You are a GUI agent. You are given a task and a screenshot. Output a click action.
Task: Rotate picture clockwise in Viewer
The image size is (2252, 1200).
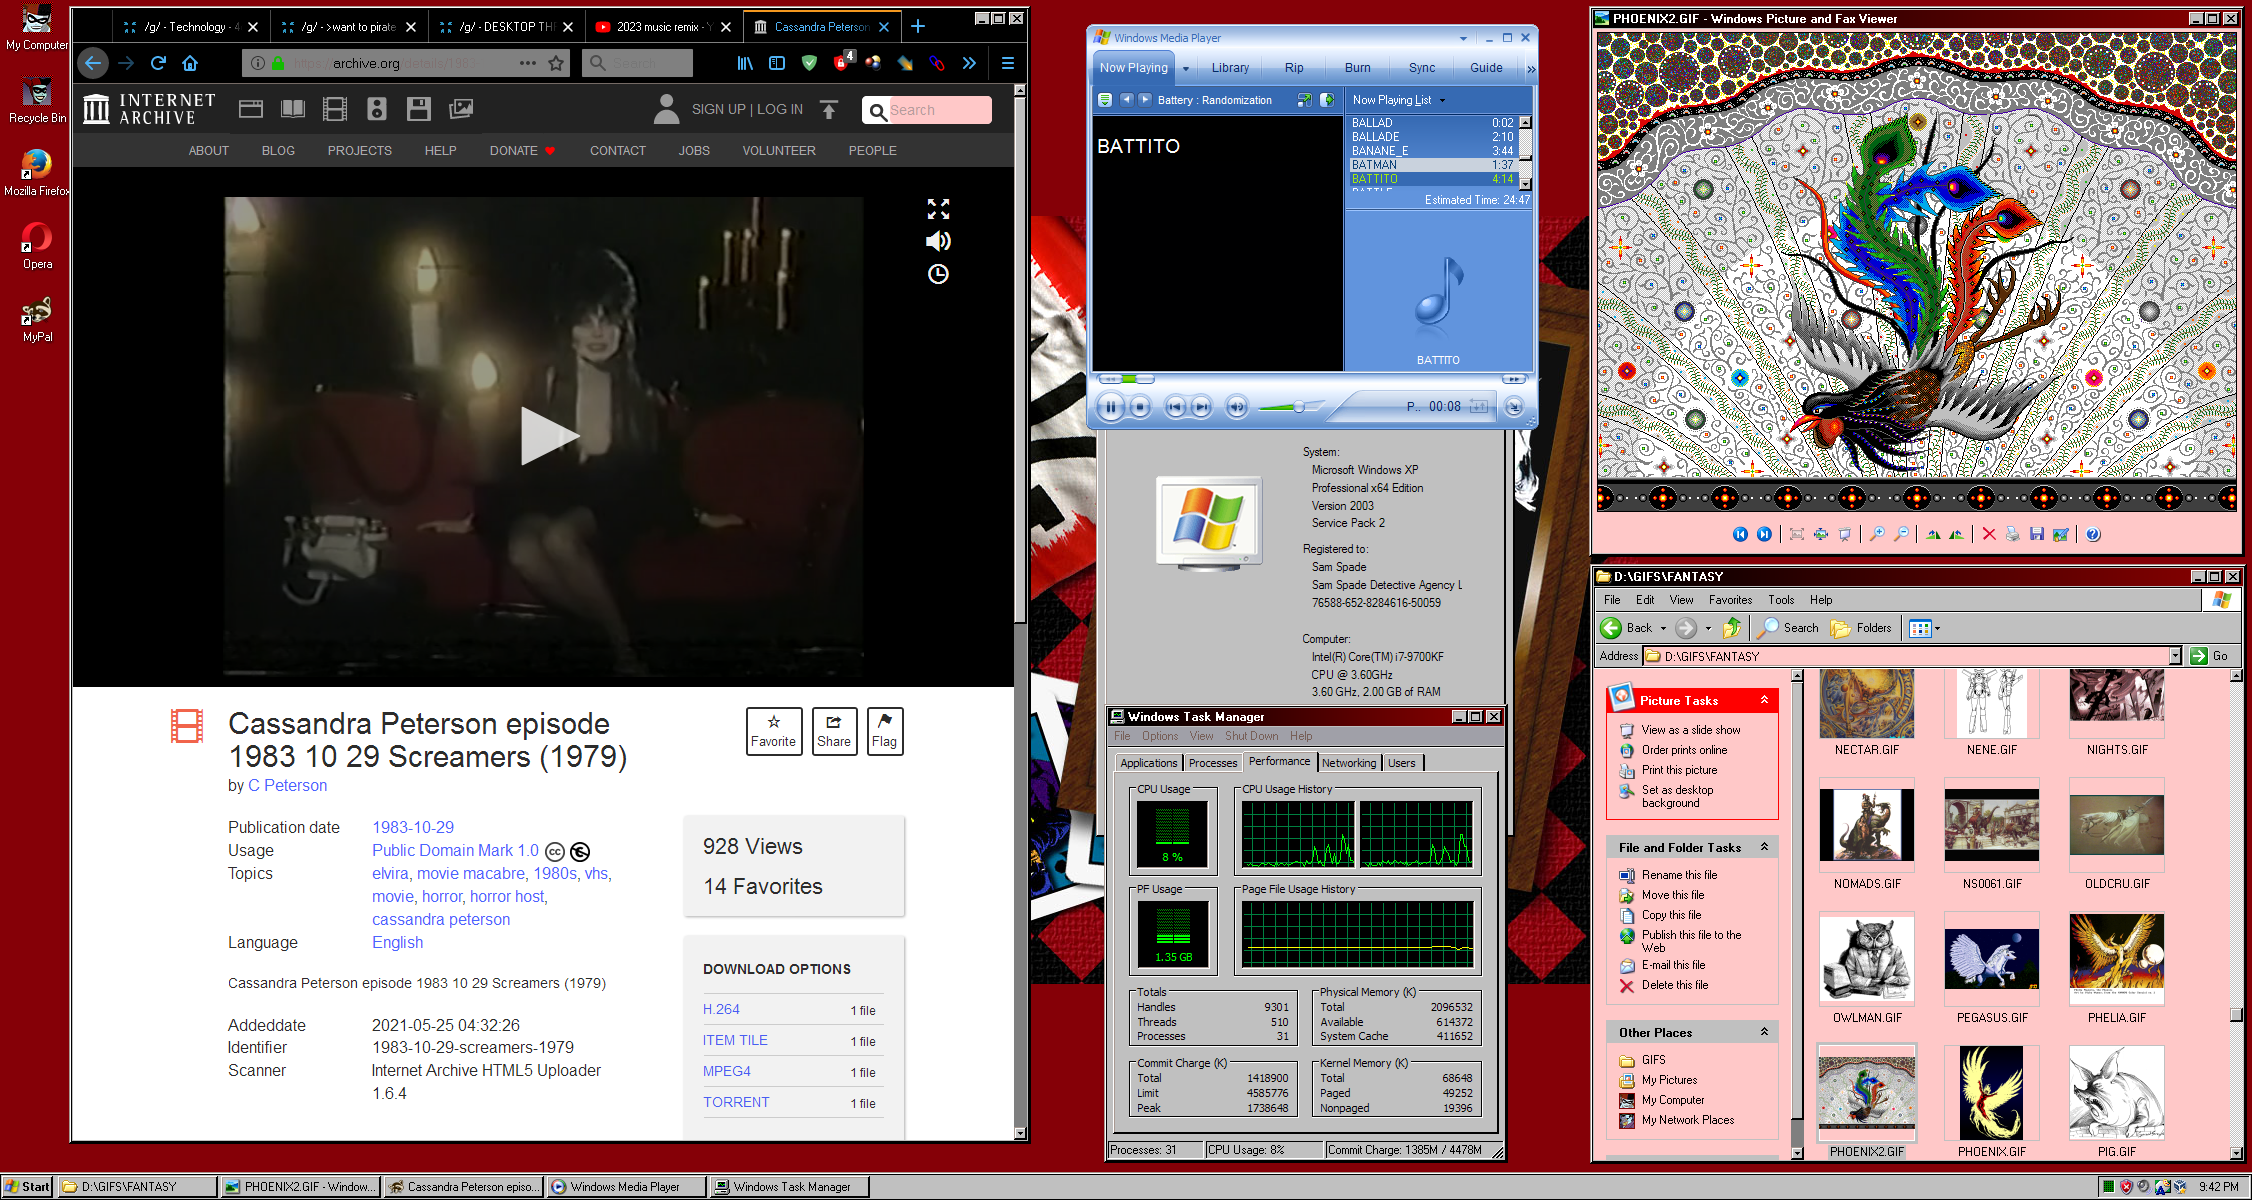tap(1933, 534)
